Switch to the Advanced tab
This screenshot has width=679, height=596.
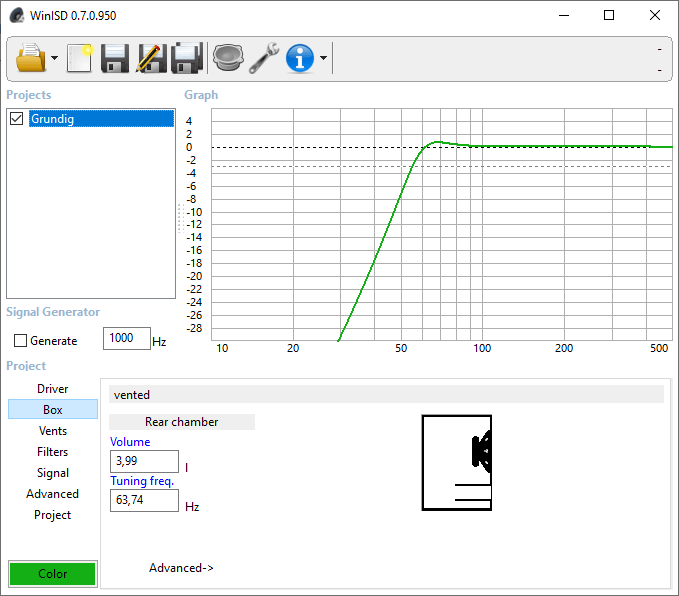coord(53,494)
